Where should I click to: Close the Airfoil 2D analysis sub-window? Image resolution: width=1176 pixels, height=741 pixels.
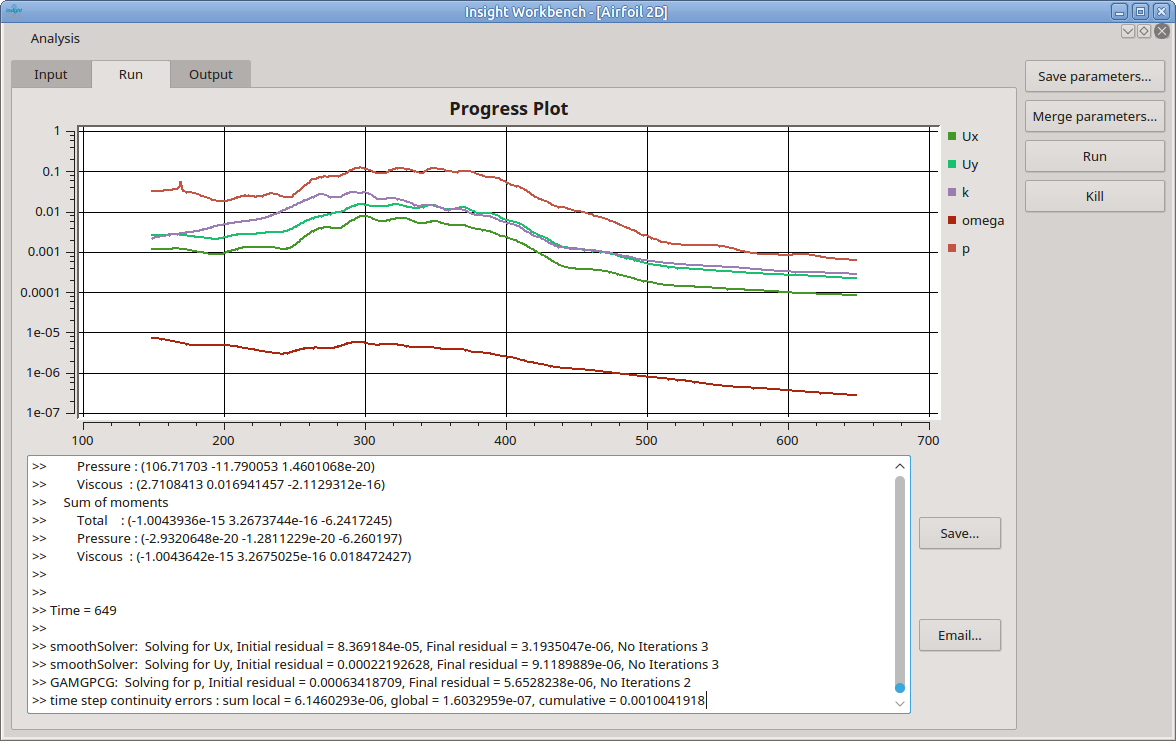tap(1161, 32)
